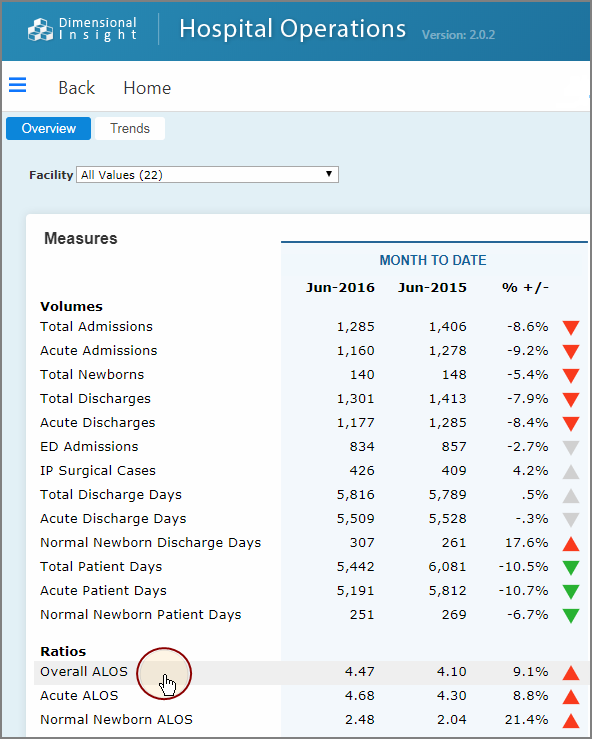This screenshot has height=739, width=592.
Task: Click red down arrow for Total Discharges
Action: coord(571,400)
